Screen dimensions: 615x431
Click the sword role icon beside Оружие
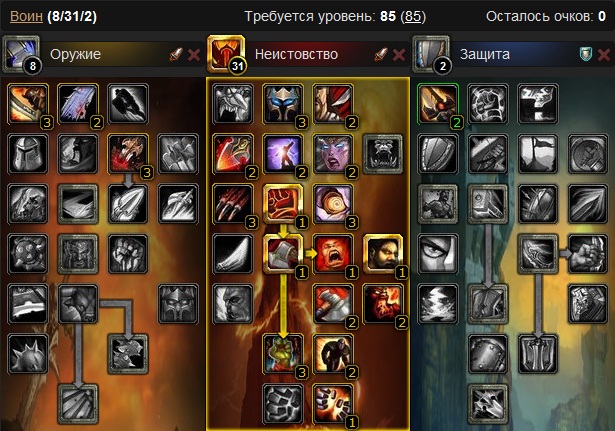(176, 55)
